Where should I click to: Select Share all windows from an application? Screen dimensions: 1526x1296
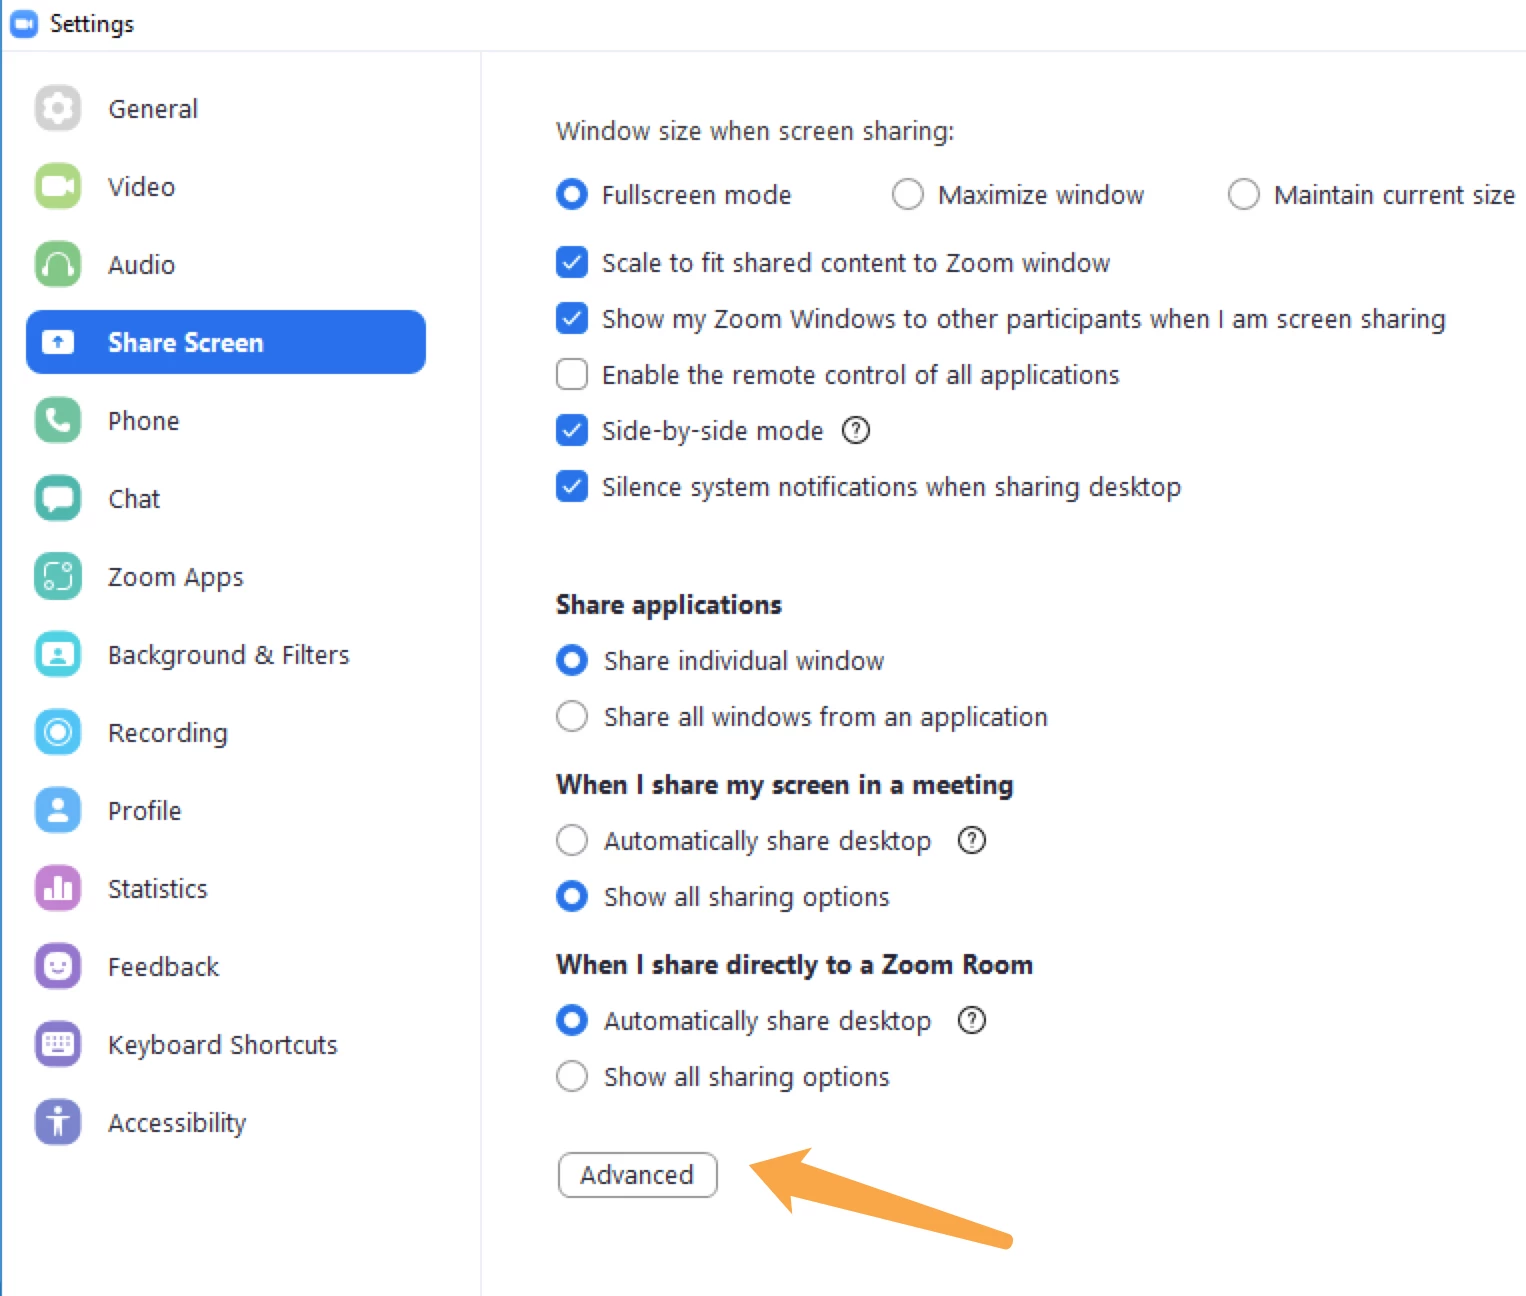click(x=572, y=716)
